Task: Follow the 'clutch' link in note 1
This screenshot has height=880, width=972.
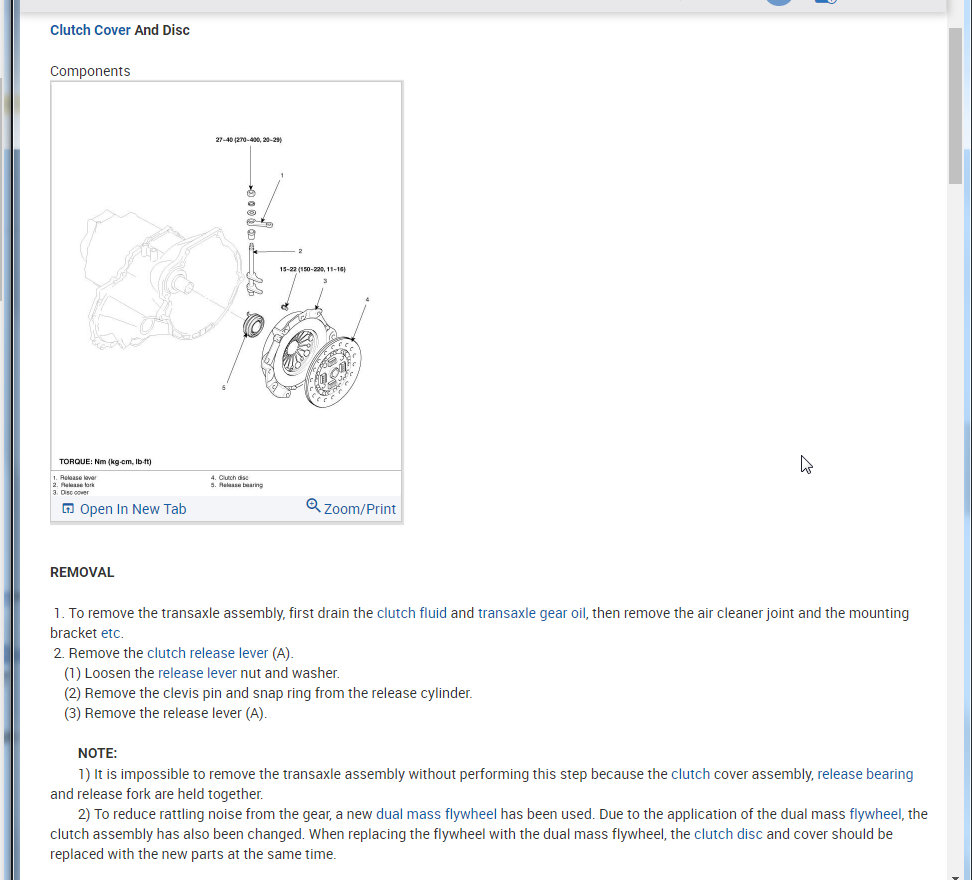Action: pos(691,774)
